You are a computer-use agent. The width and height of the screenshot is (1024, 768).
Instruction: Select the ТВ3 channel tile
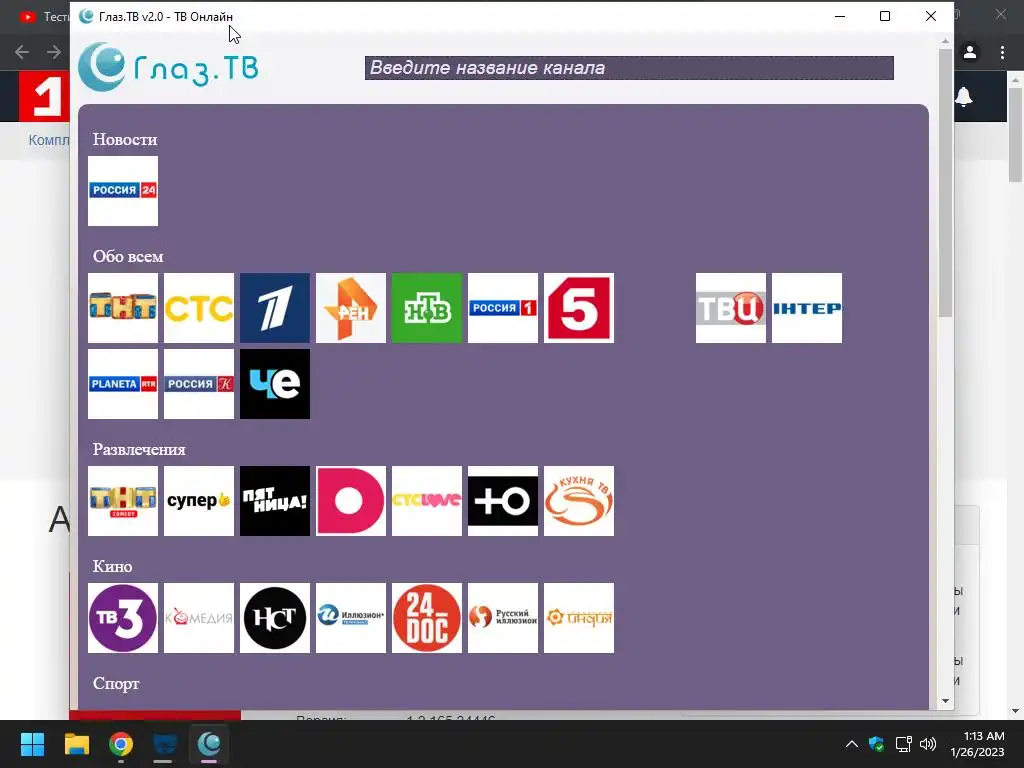tap(123, 618)
